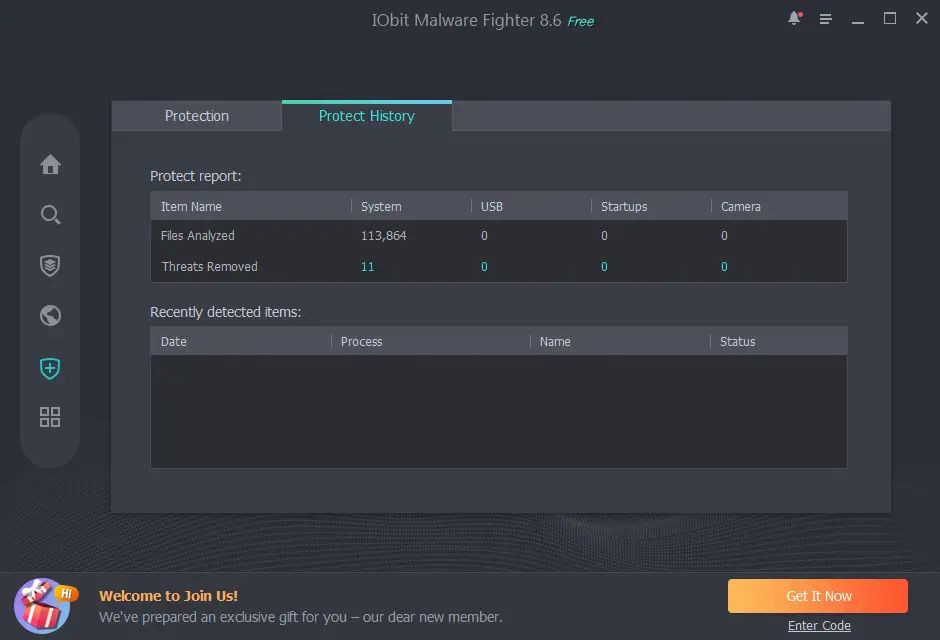
Task: Open the four-squares Action Center icon
Action: pos(50,417)
